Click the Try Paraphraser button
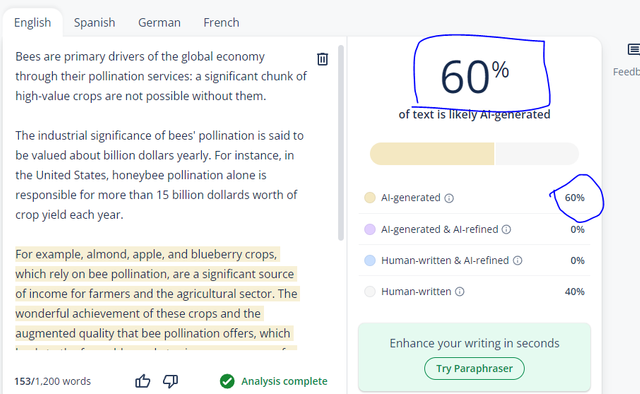The width and height of the screenshot is (640, 394). point(474,369)
